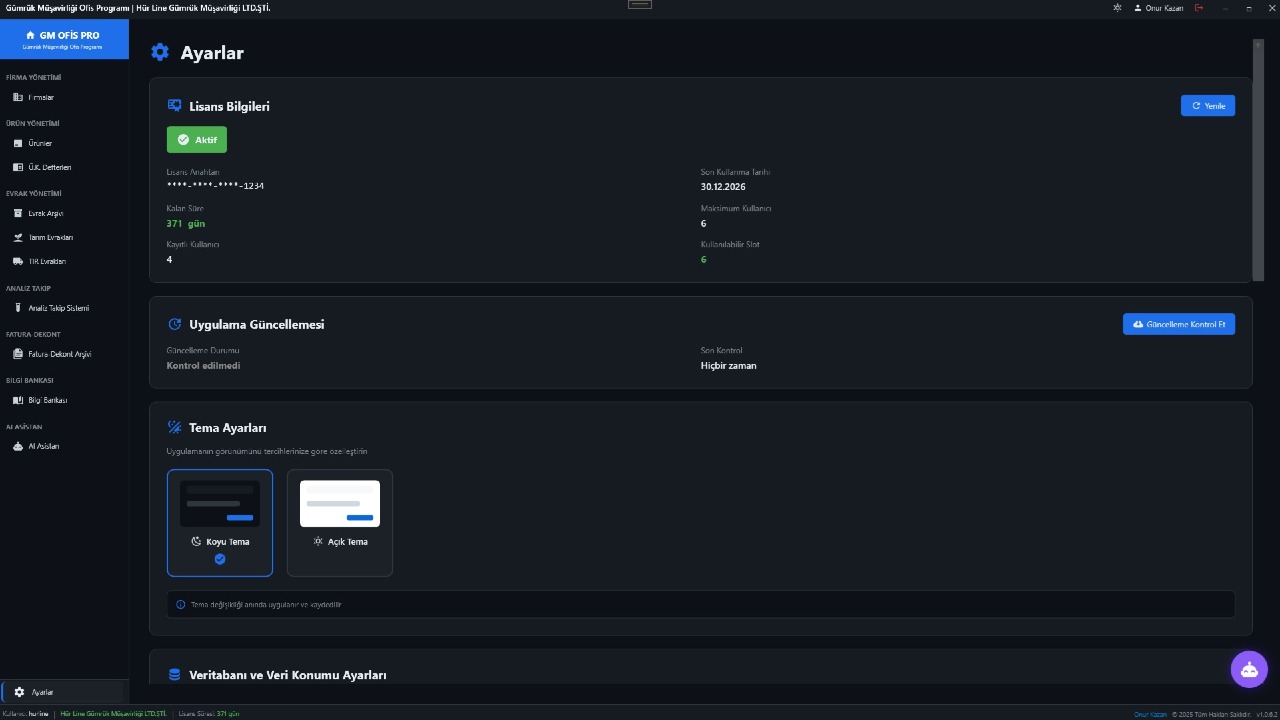Click the Onur Kazan user profile
The height and width of the screenshot is (720, 1280).
click(x=1159, y=8)
